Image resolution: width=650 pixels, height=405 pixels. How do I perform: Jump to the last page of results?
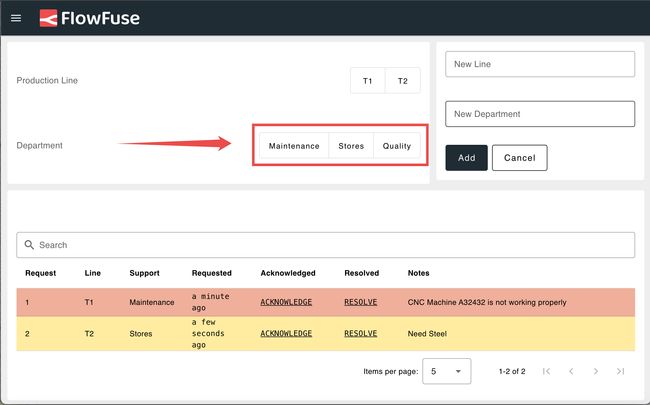click(620, 371)
